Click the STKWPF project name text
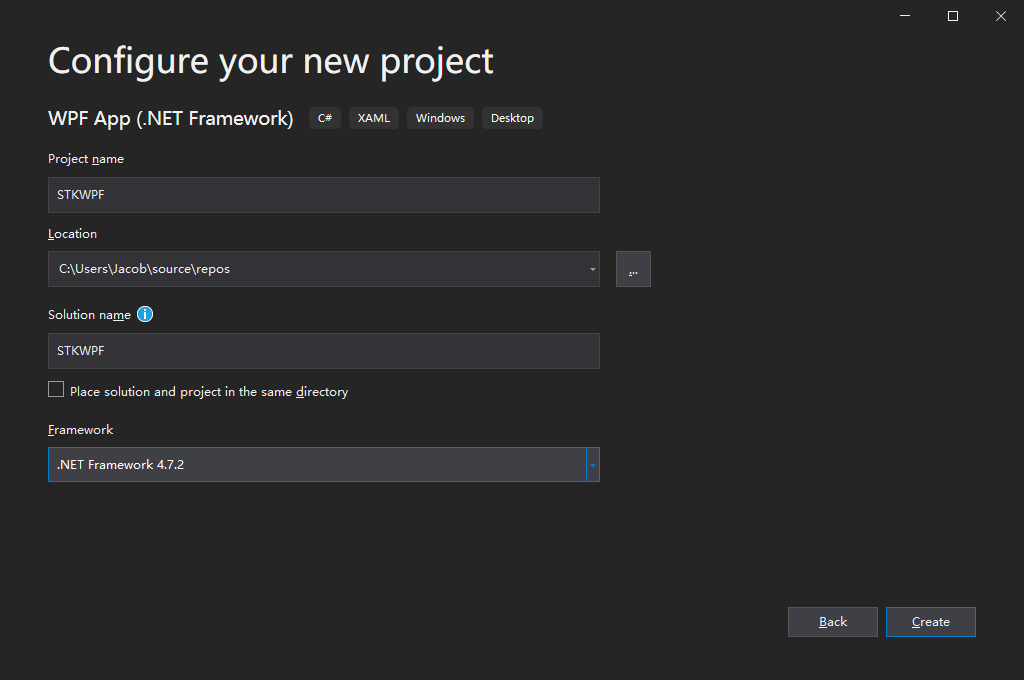This screenshot has height=680, width=1024. tap(80, 194)
